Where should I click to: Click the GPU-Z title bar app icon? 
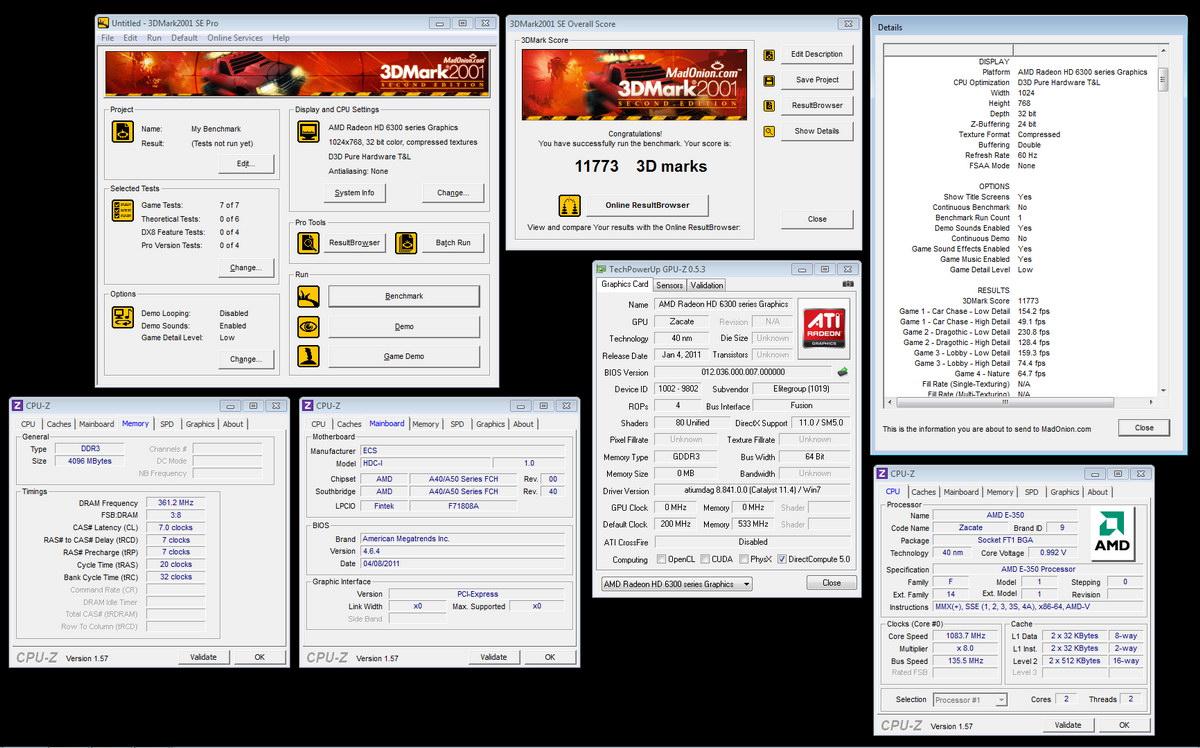click(600, 269)
